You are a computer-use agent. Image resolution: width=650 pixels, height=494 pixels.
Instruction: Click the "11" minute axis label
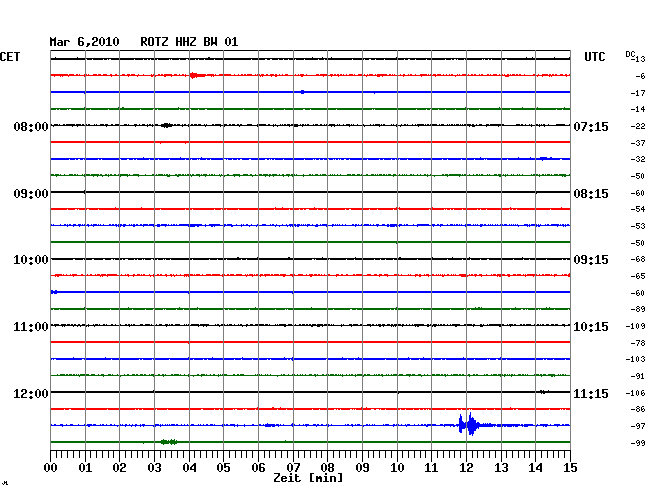[431, 468]
